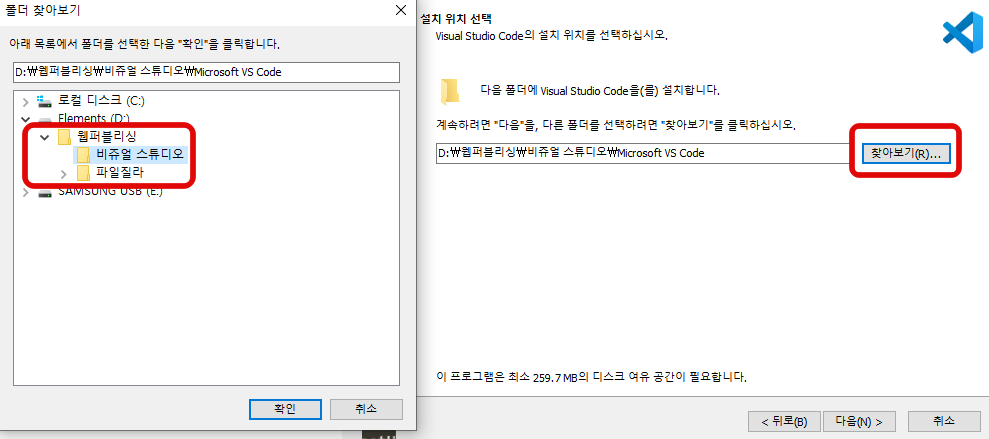Select the 파일질라 folder icon
The width and height of the screenshot is (989, 439).
(x=83, y=173)
